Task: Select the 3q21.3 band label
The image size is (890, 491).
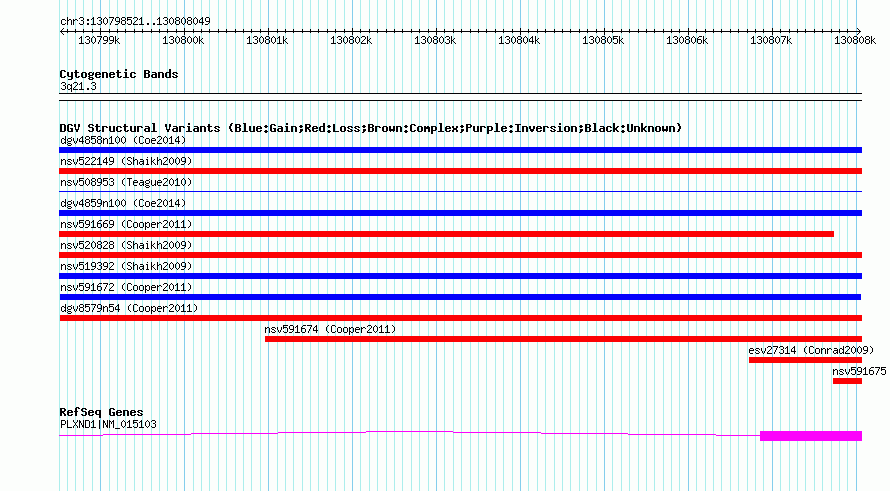Action: coord(78,86)
